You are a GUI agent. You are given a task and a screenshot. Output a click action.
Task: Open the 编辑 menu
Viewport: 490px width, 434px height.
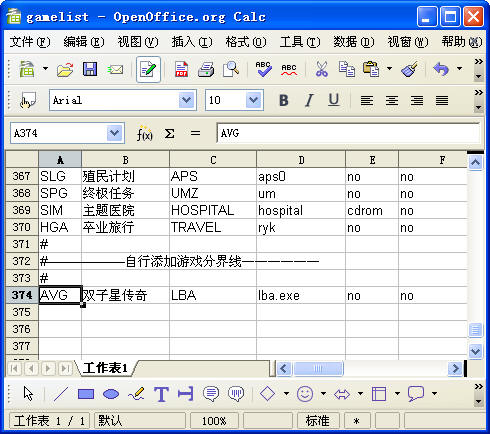84,42
